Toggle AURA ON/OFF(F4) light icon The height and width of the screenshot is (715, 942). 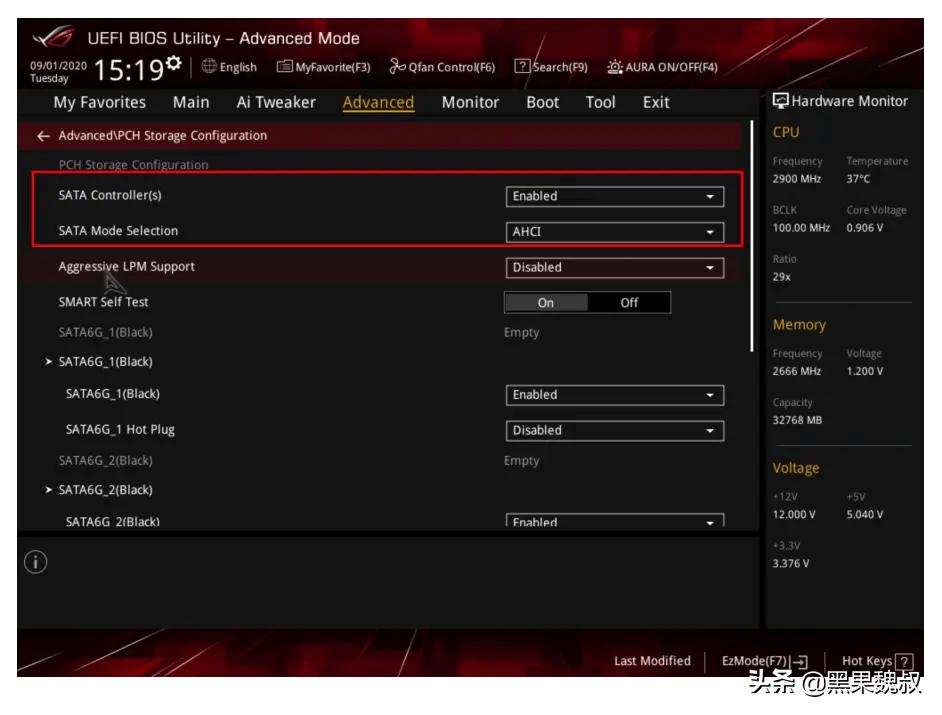pyautogui.click(x=615, y=66)
